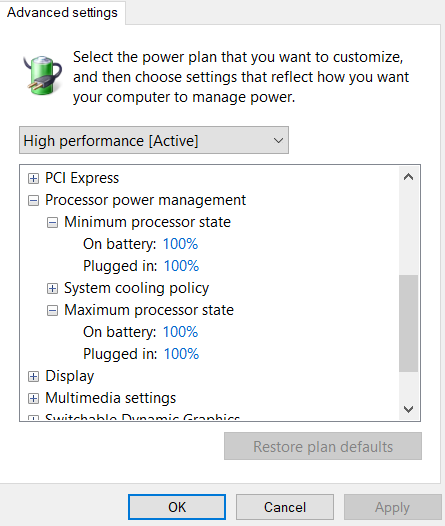Select the Advanced settings tab
Screen dimensions: 445x526
[x=62, y=12]
